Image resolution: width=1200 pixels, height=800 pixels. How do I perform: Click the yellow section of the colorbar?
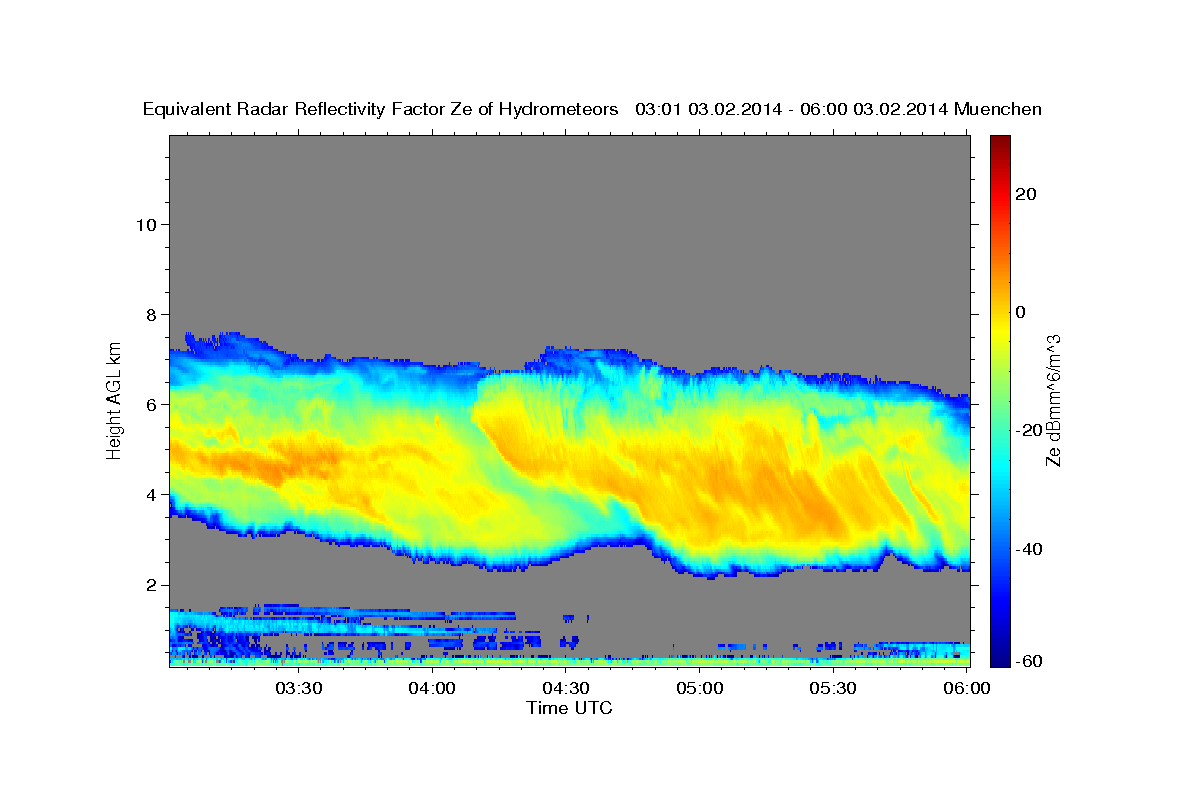pyautogui.click(x=1000, y=330)
